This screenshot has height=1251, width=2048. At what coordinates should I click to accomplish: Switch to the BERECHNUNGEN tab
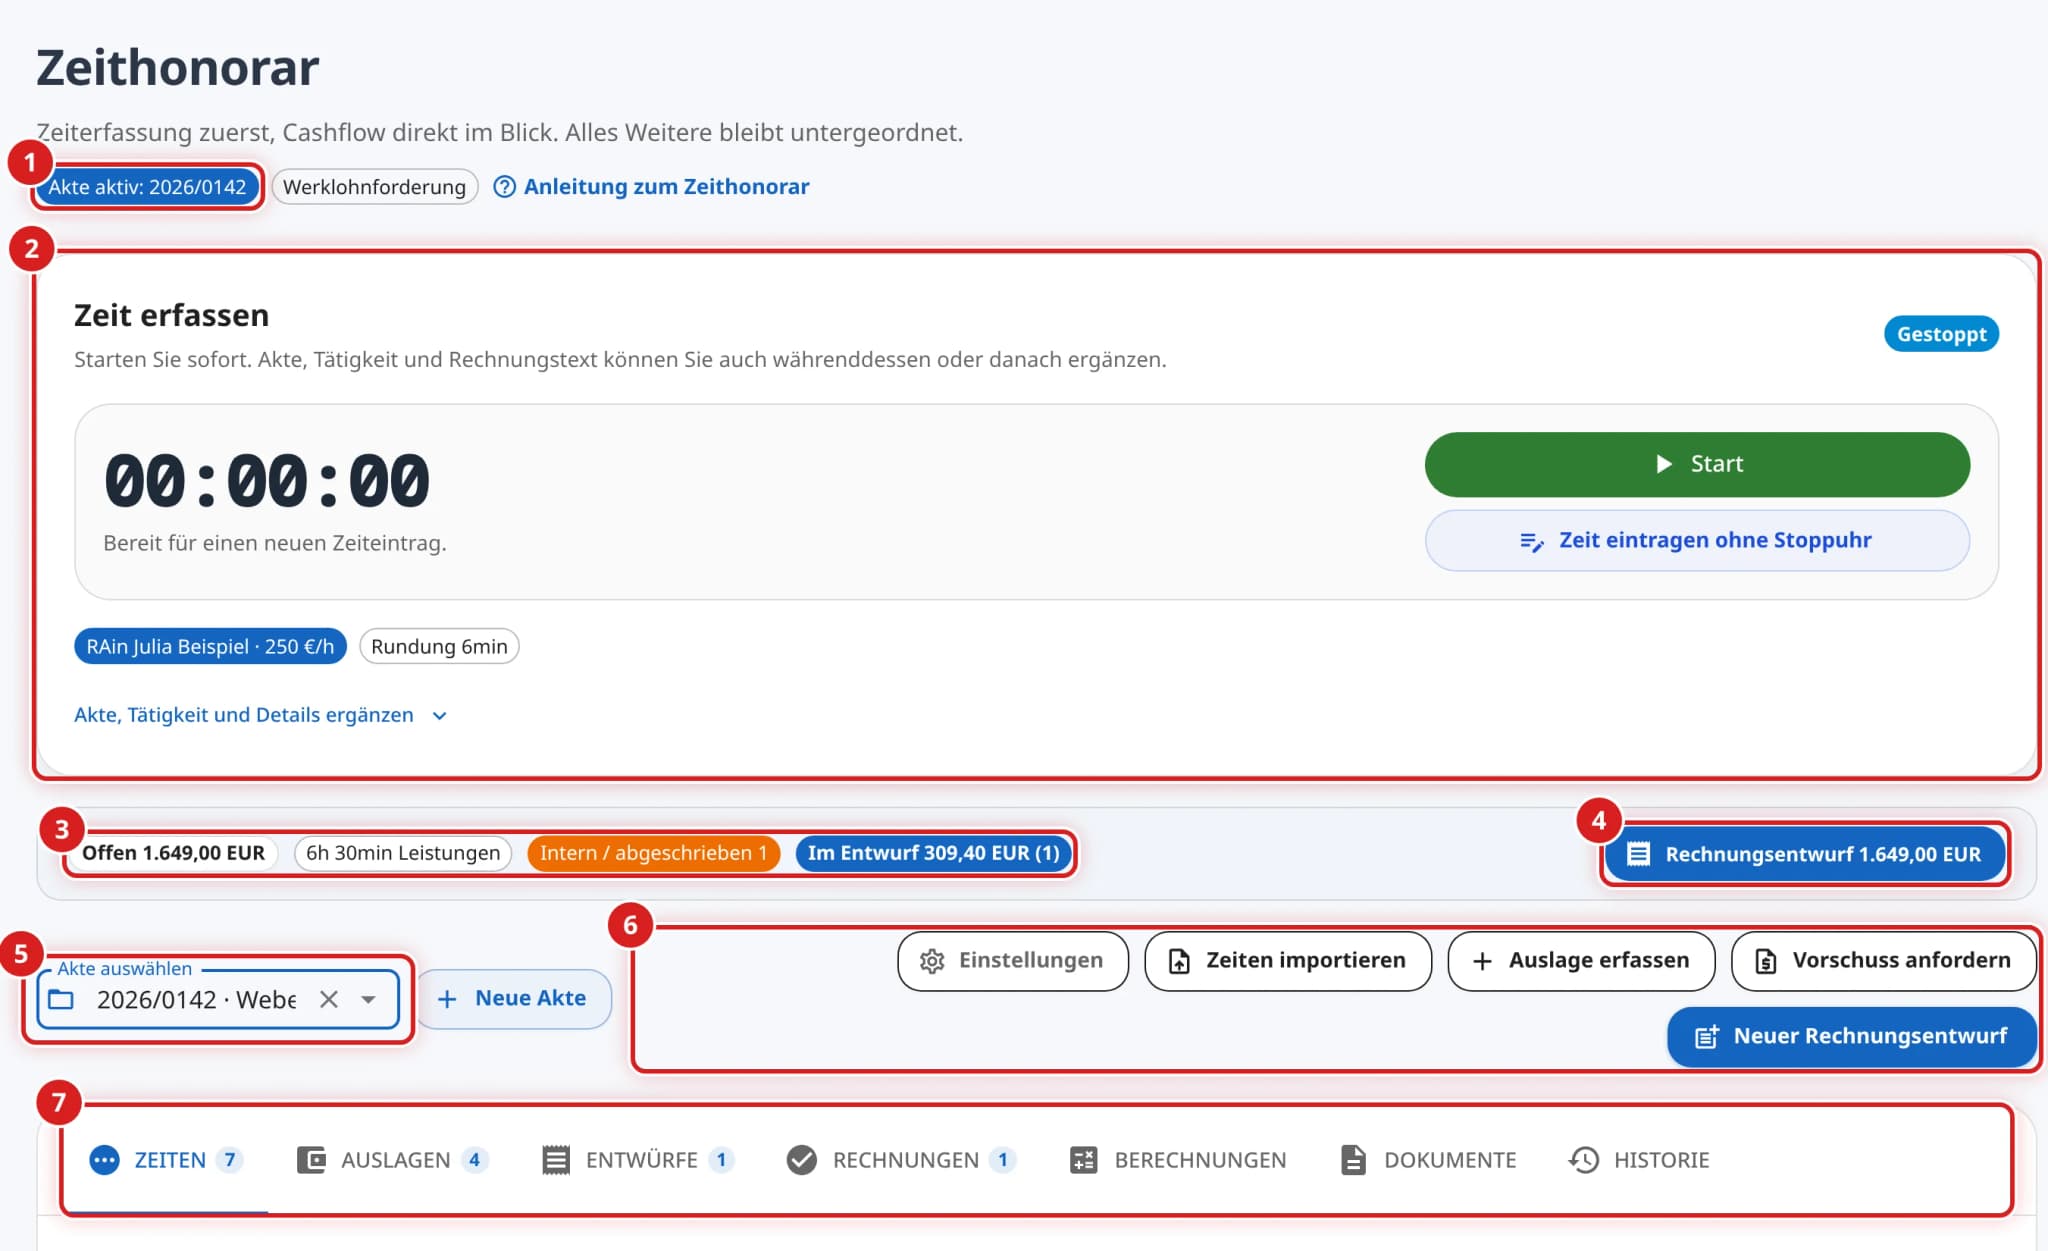(x=1178, y=1160)
